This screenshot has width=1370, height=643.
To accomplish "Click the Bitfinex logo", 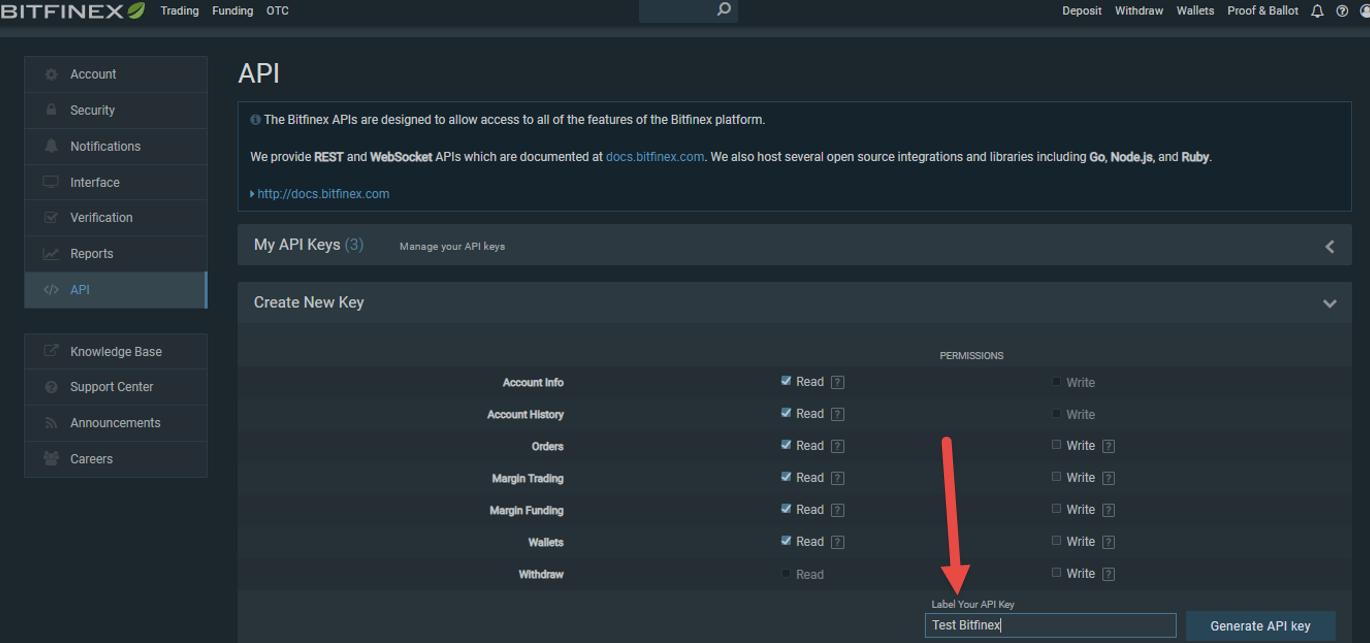I will 73,11.
